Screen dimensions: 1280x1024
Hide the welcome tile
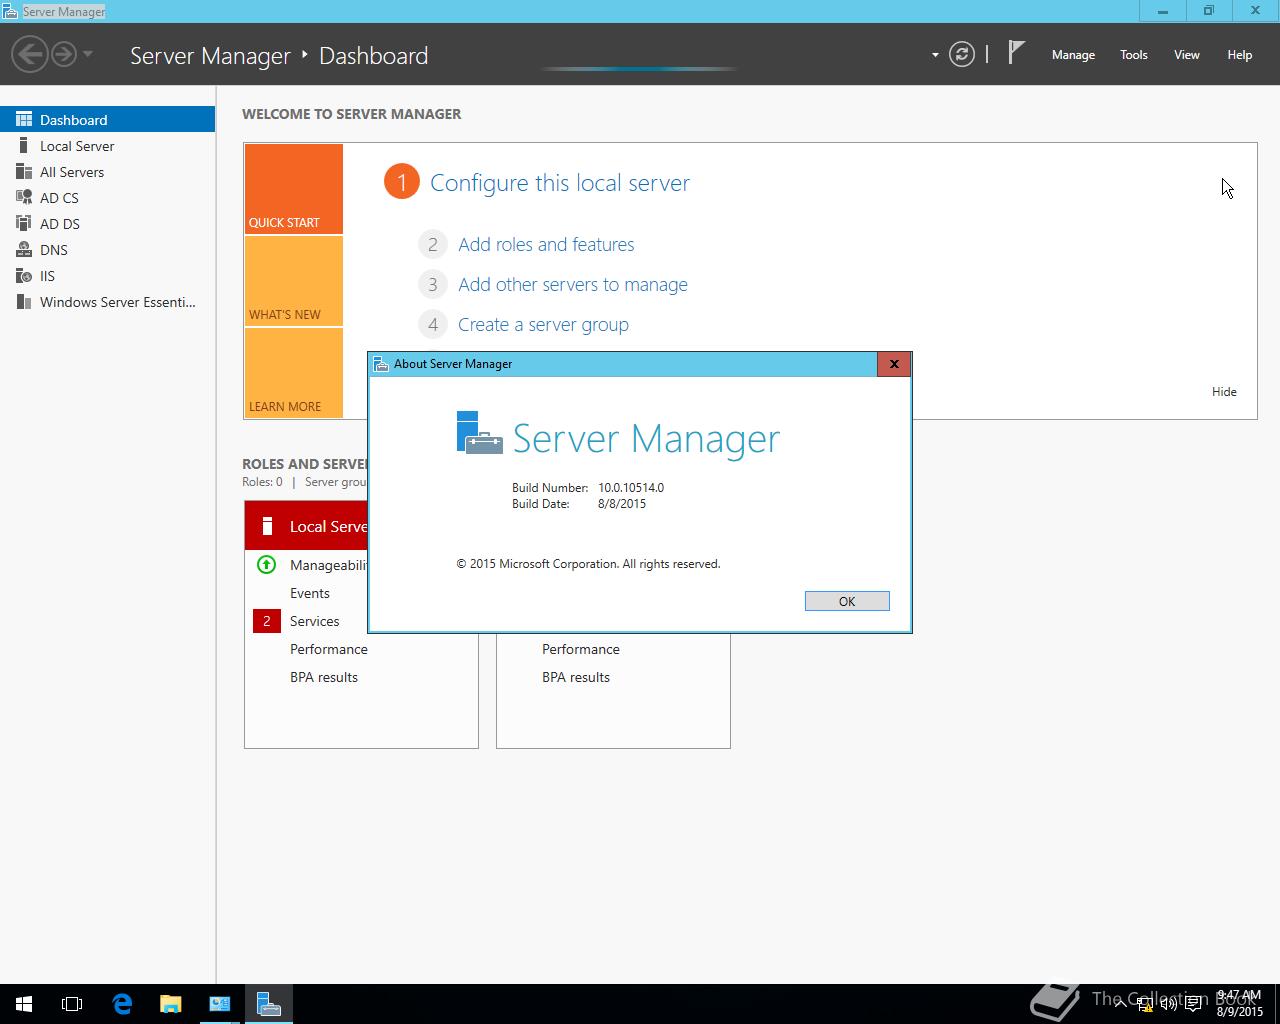point(1224,391)
